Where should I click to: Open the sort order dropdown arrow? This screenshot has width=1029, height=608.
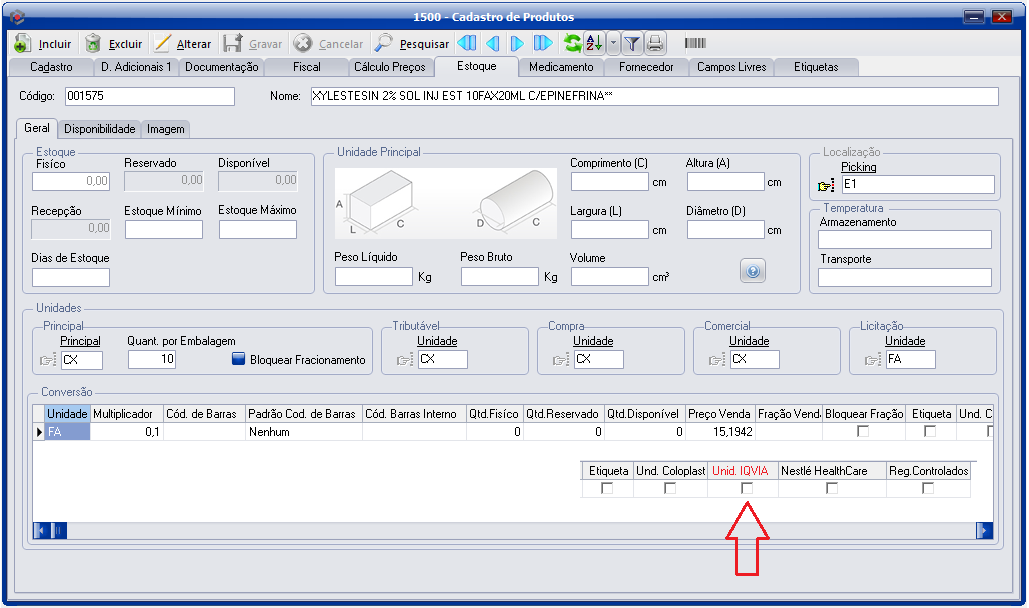click(614, 44)
